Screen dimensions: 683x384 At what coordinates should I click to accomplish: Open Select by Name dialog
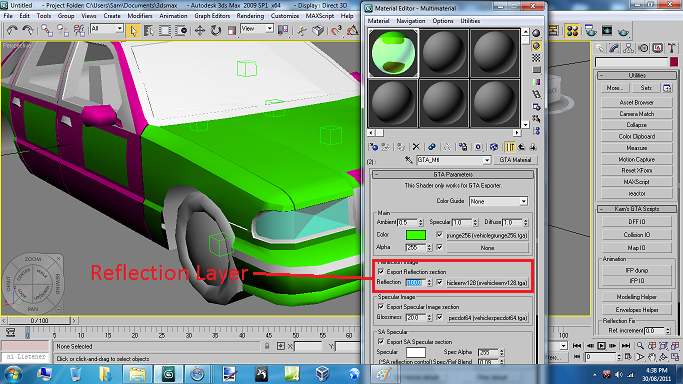[149, 30]
